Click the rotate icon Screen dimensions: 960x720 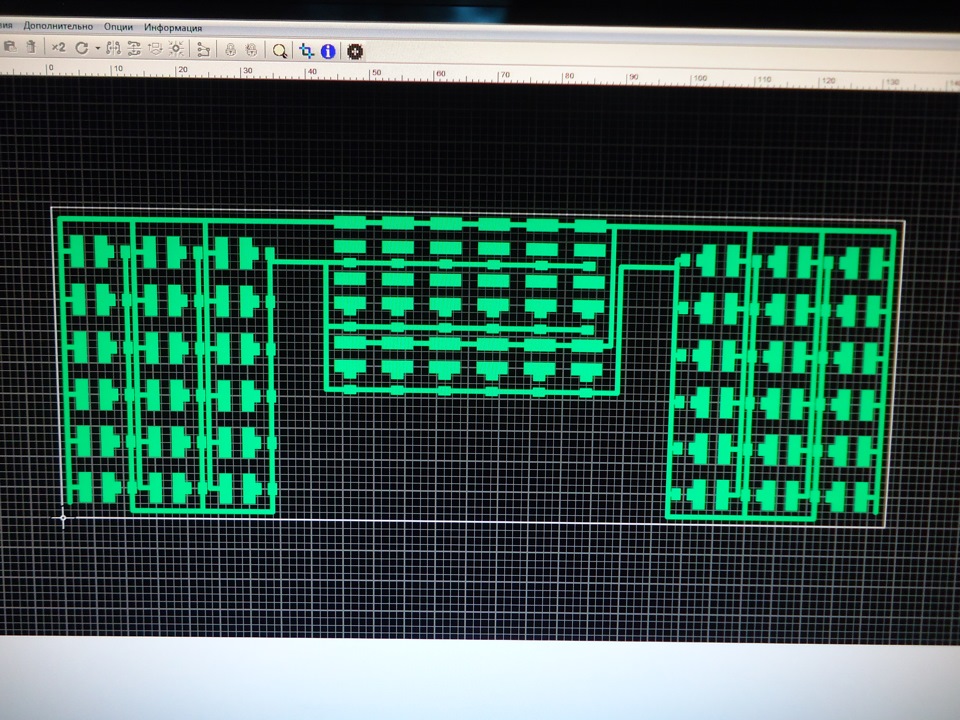coord(81,48)
